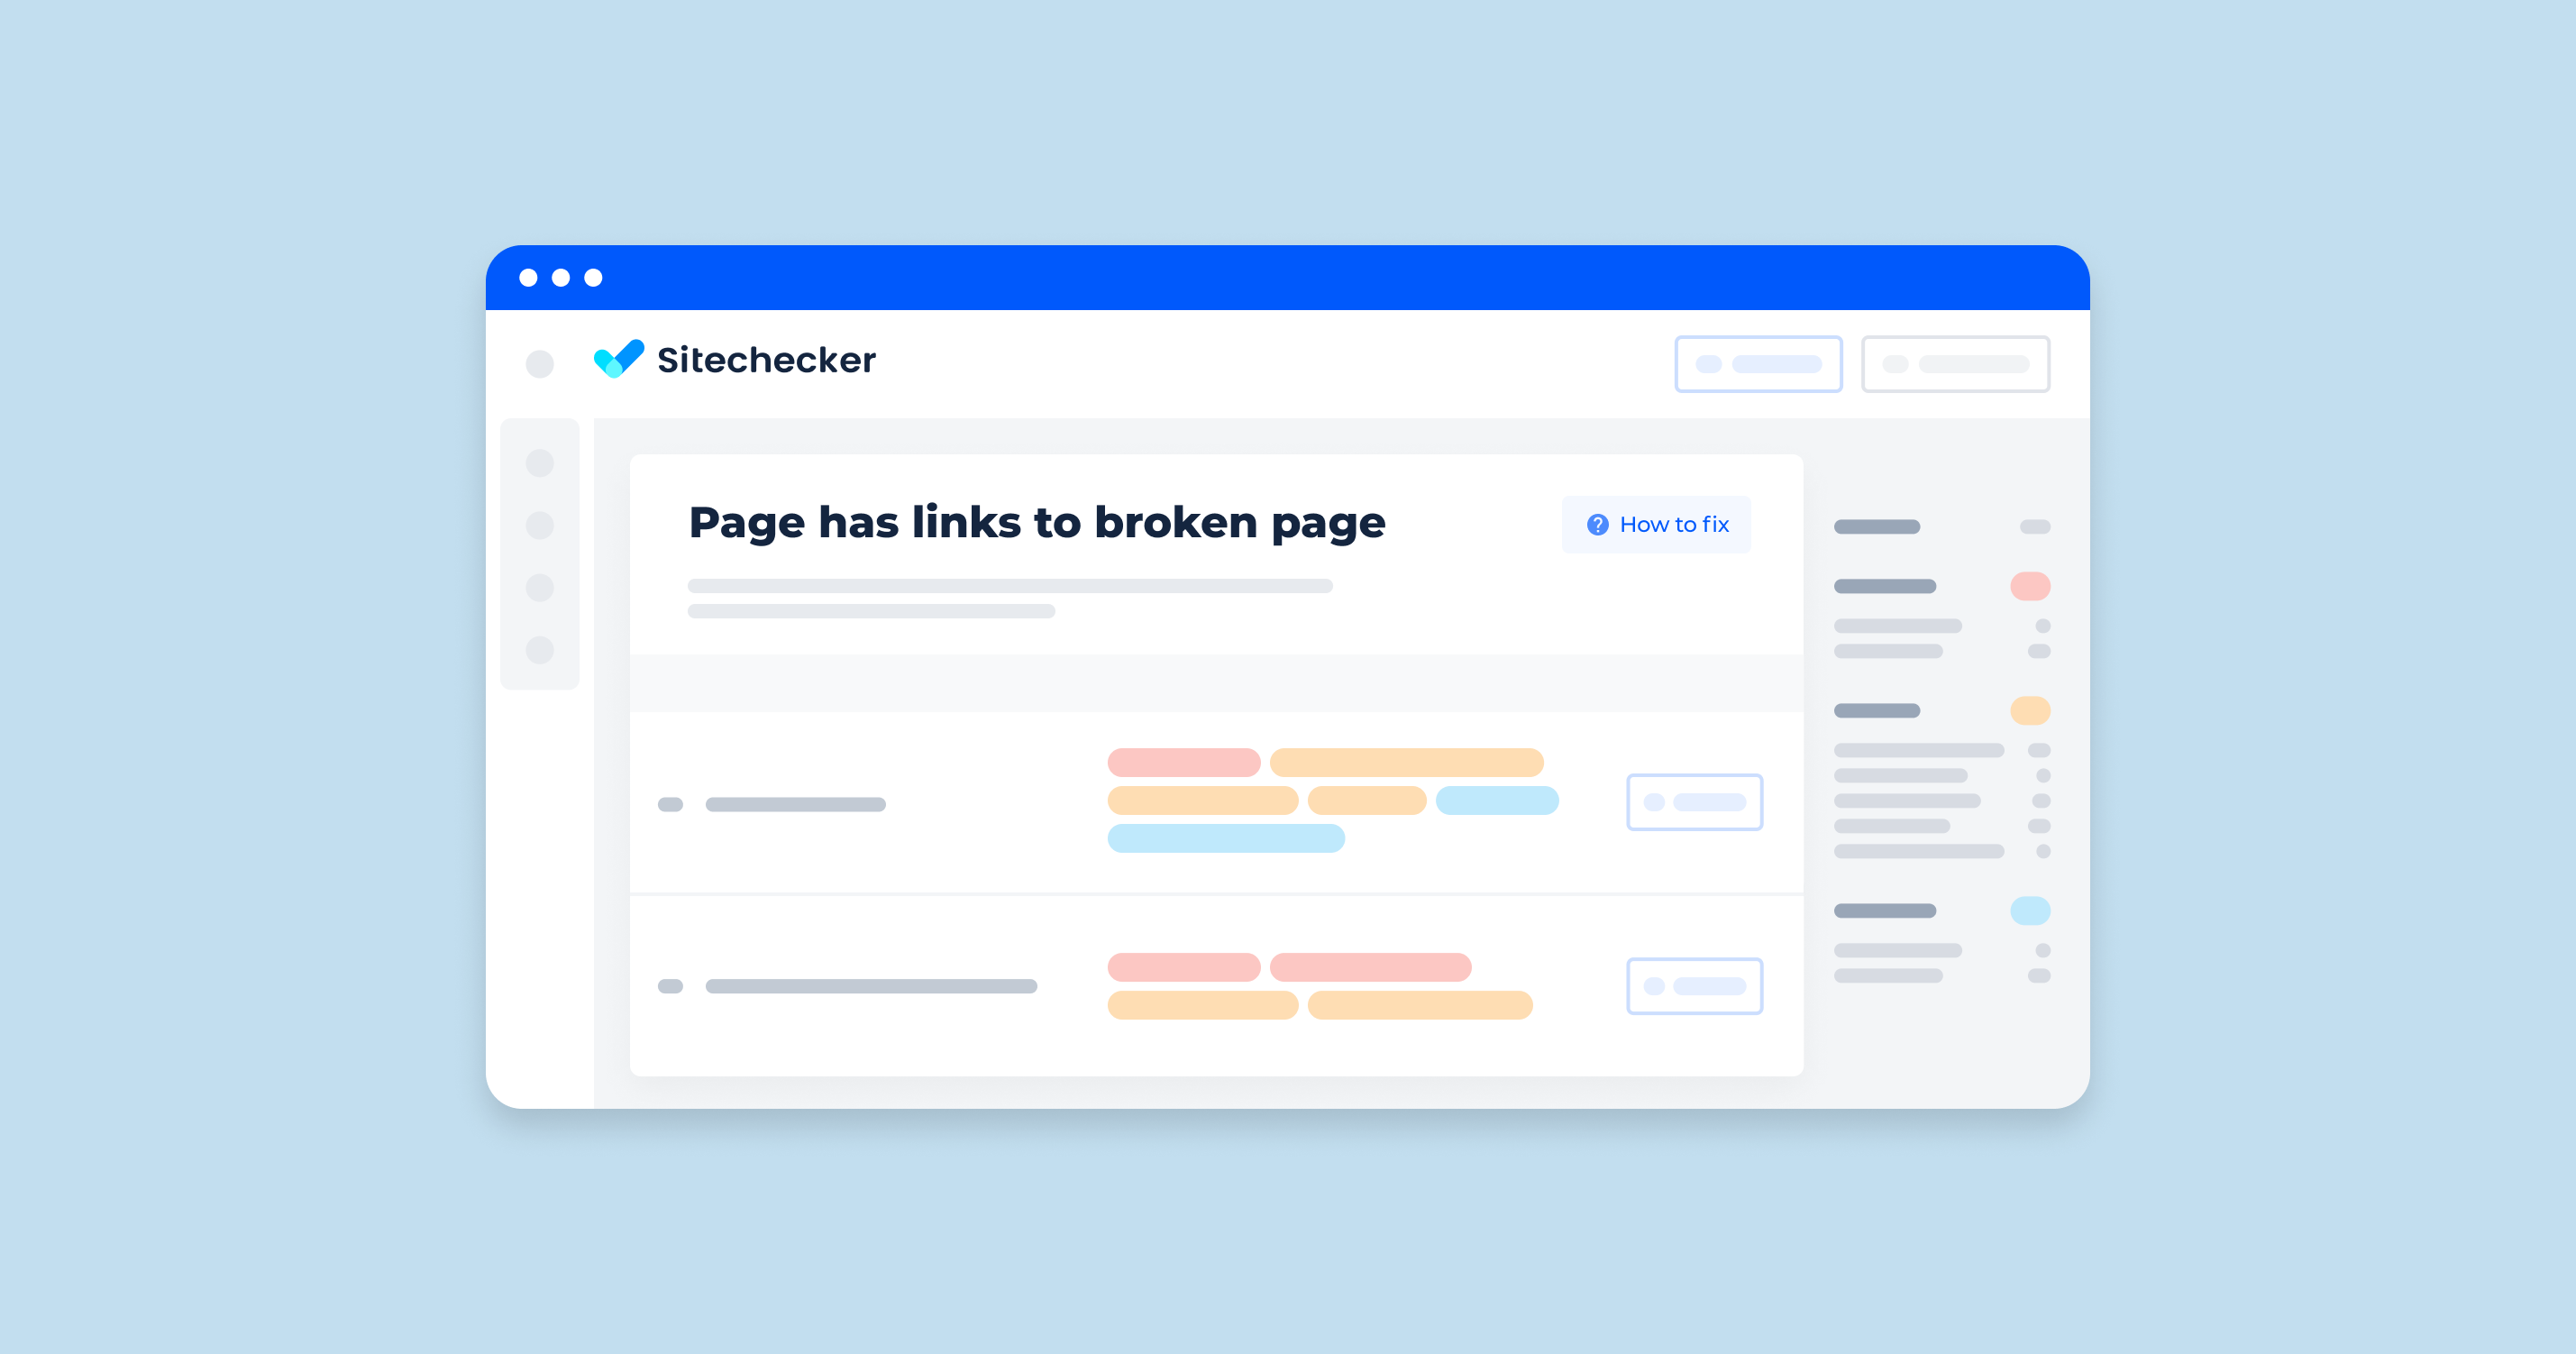Screen dimensions: 2576x1354
Task: Click the orange status indicator icon
Action: 2029,712
